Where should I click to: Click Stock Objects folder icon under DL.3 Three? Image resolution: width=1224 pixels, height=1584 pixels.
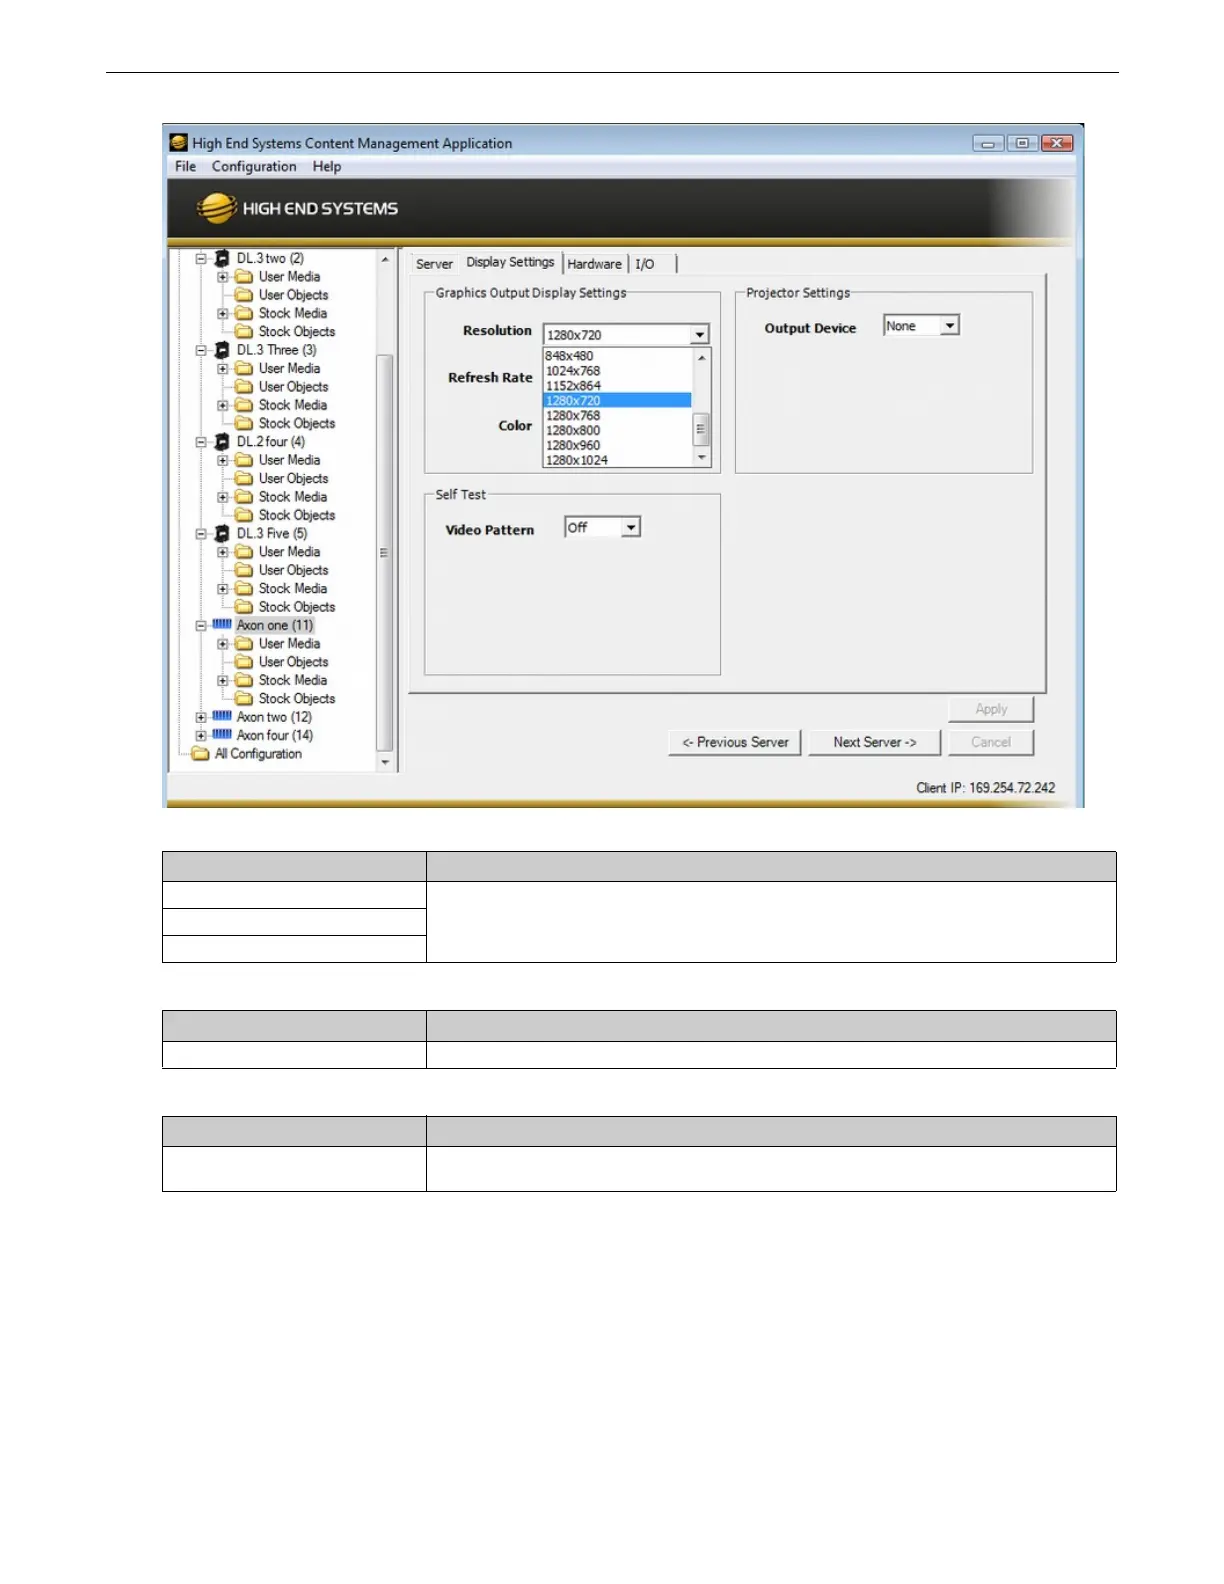point(244,424)
